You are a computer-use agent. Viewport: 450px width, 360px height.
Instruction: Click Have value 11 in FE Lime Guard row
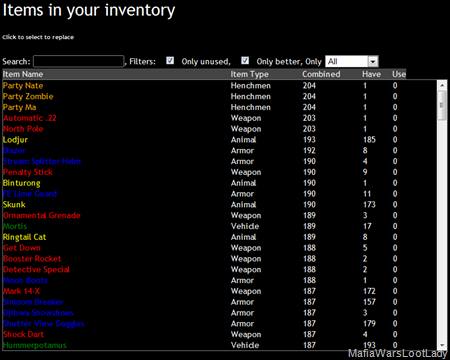tap(367, 194)
